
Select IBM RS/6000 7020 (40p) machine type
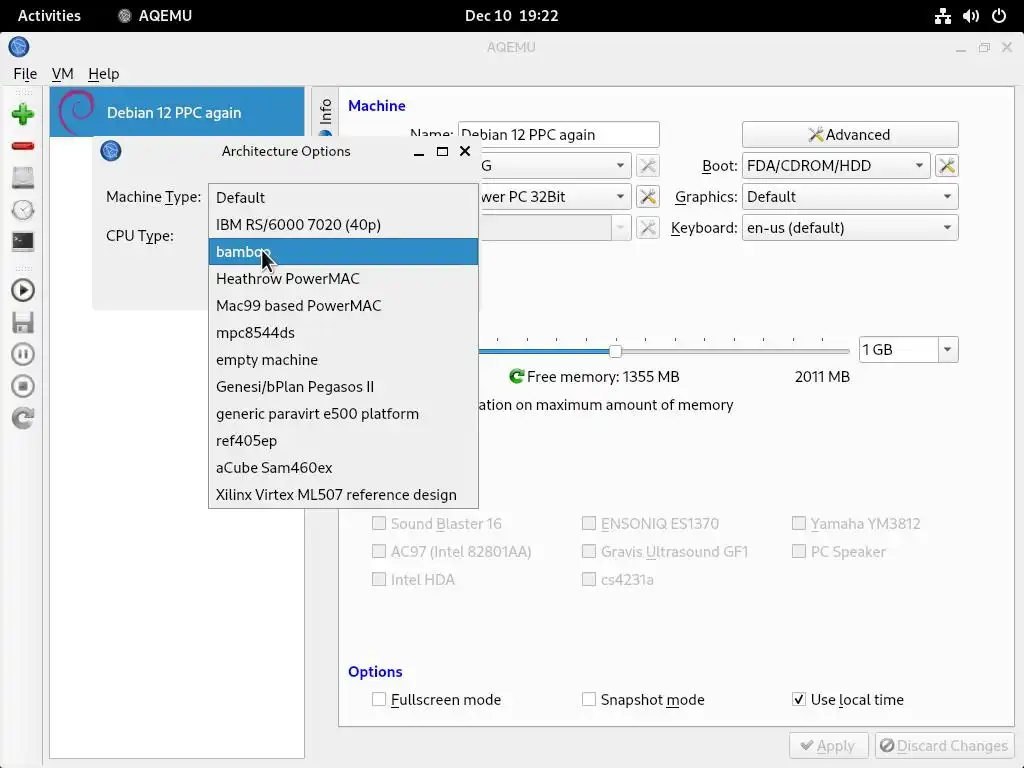pos(344,225)
